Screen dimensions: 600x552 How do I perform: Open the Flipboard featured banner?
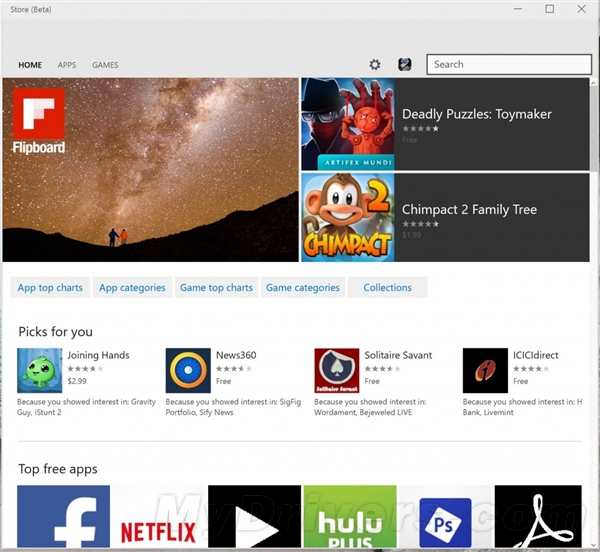150,170
